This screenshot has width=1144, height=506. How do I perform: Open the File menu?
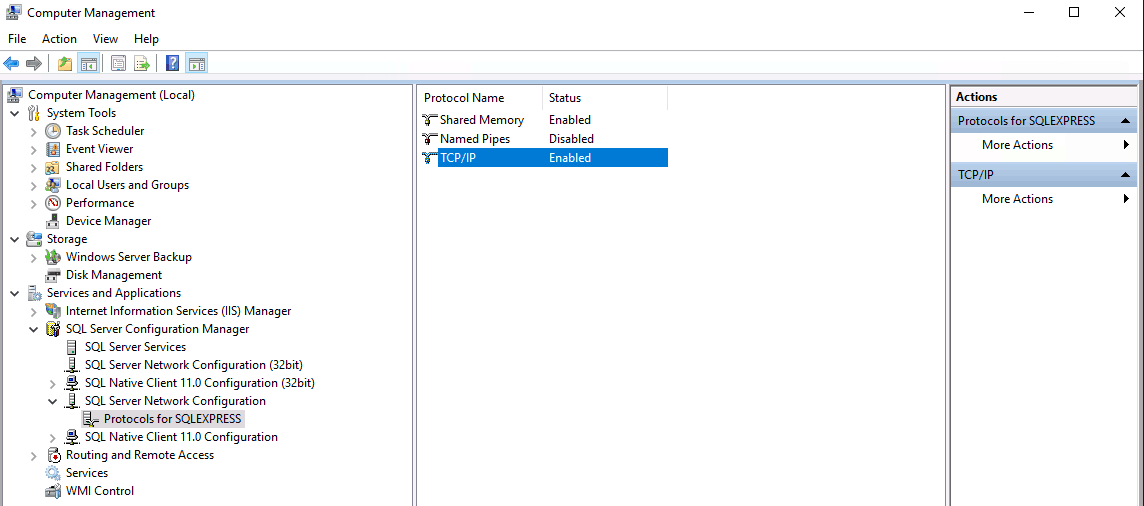point(17,39)
